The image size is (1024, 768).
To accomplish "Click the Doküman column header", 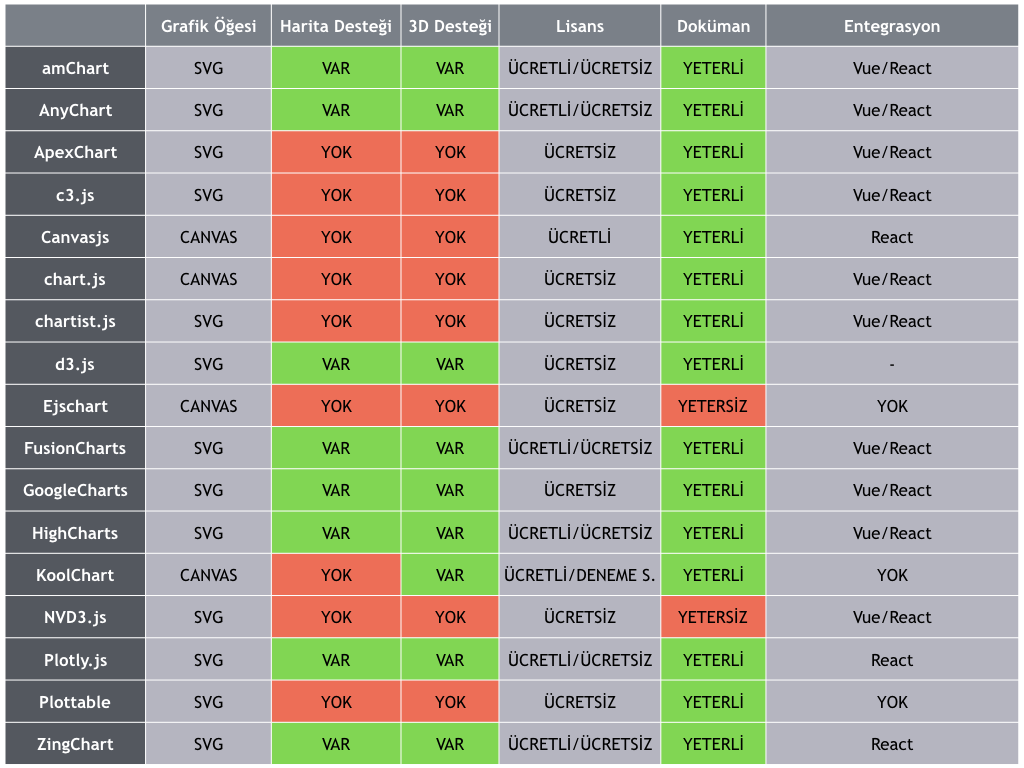I will [713, 26].
